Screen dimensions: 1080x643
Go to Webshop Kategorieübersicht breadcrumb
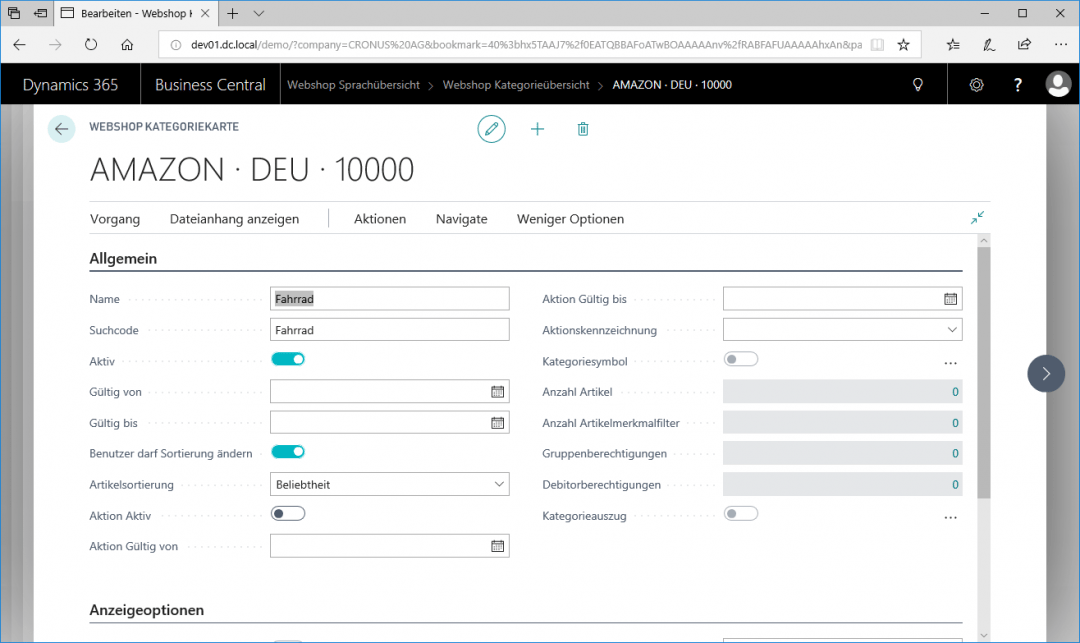pos(516,85)
